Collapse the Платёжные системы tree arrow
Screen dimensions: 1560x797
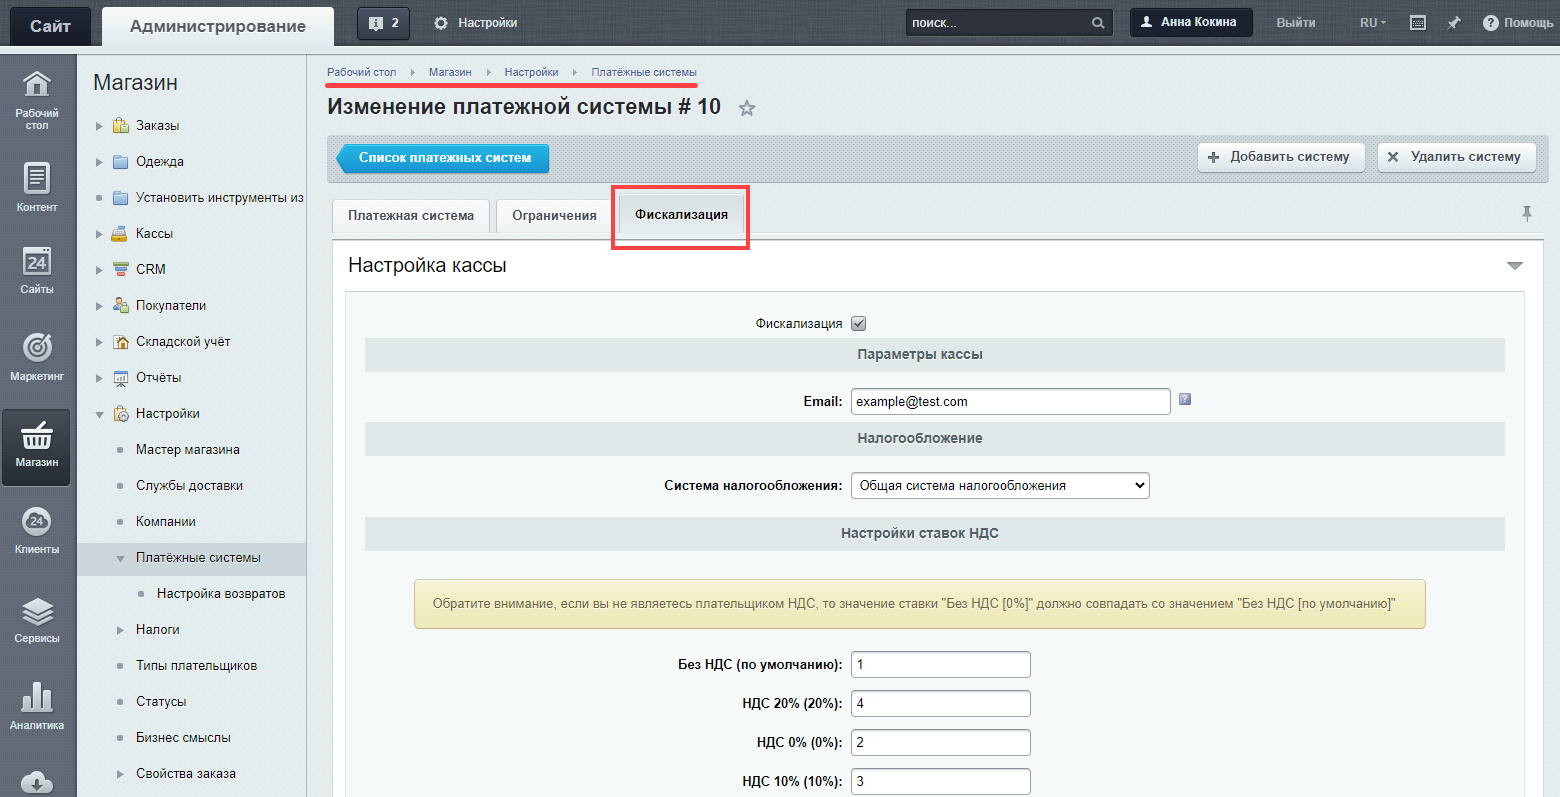[x=120, y=558]
